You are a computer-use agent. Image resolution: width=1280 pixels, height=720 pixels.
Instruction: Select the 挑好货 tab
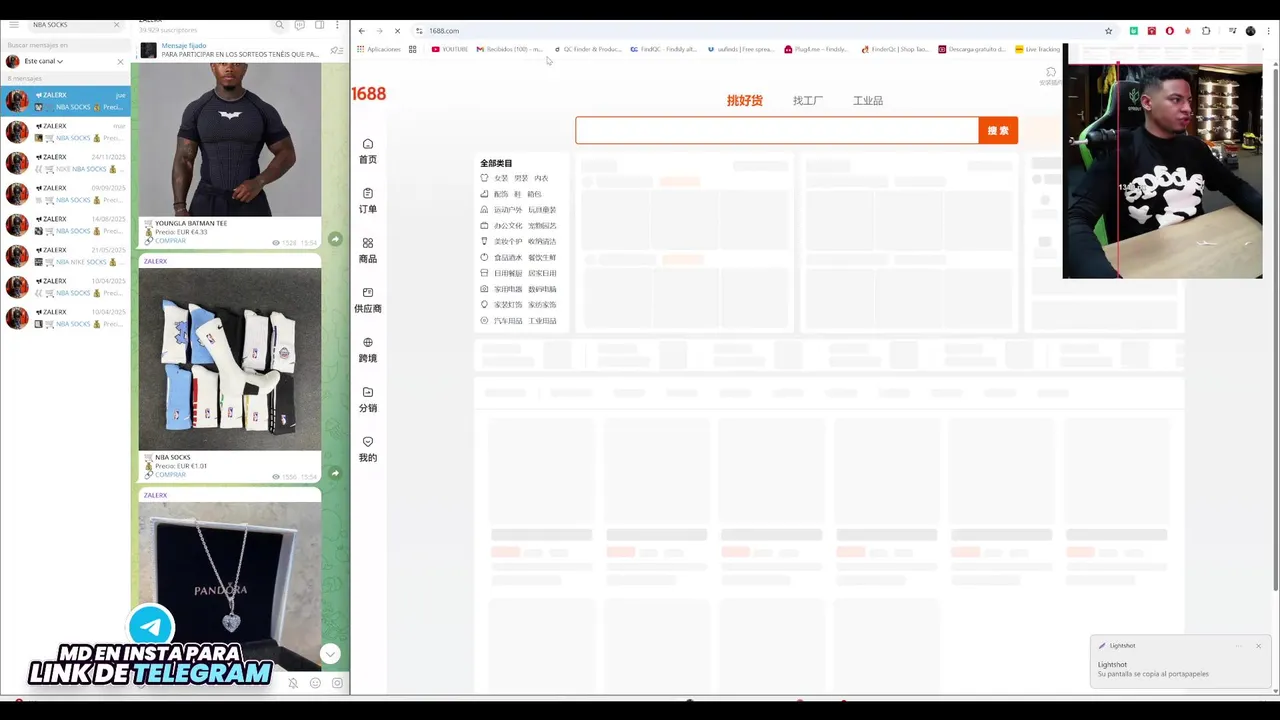click(x=744, y=100)
